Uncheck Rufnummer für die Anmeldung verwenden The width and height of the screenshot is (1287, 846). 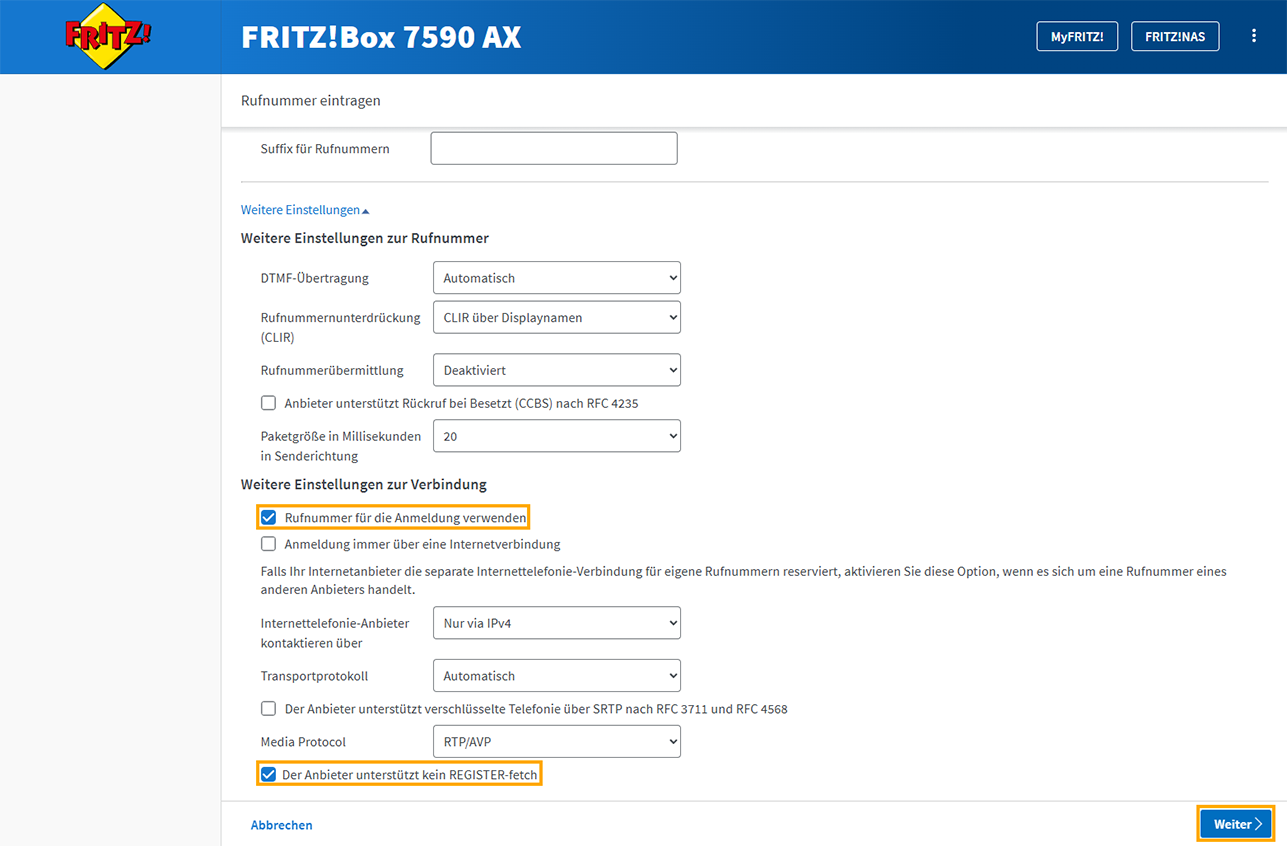(268, 518)
